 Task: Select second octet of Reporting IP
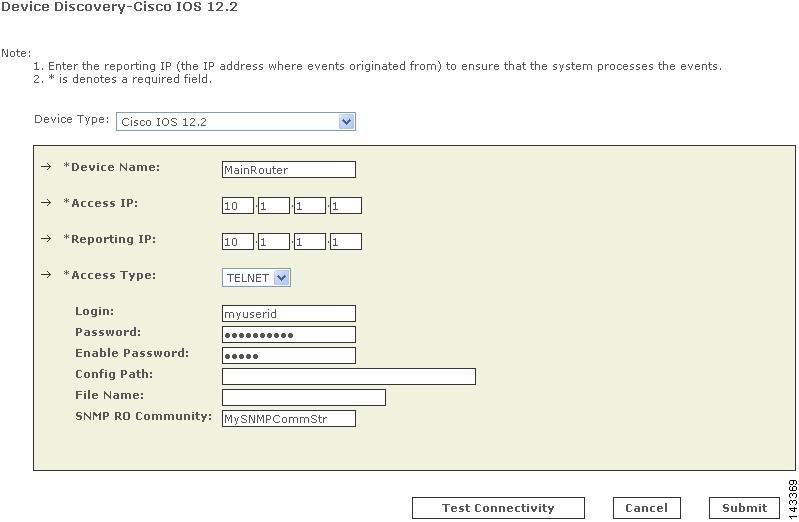click(274, 242)
